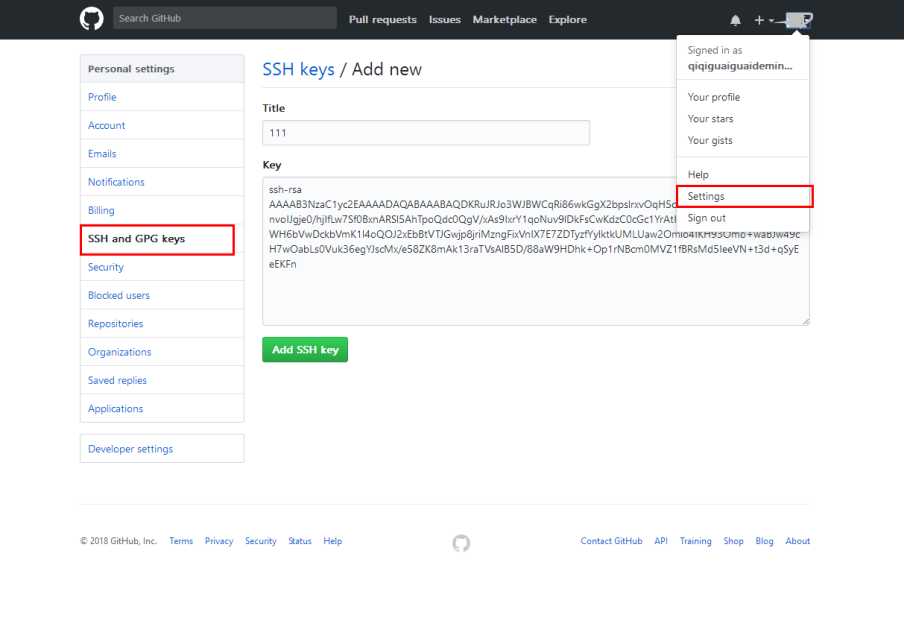The width and height of the screenshot is (905, 642).
Task: Open the About footer link
Action: (798, 541)
